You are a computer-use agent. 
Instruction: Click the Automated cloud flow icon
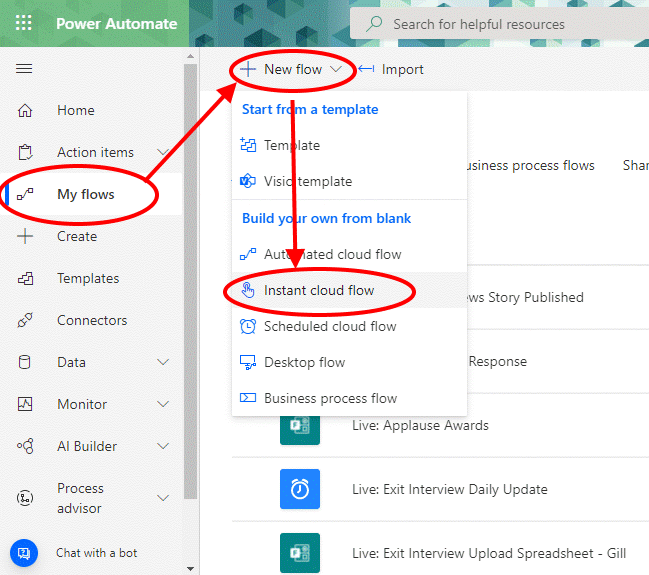(x=248, y=254)
